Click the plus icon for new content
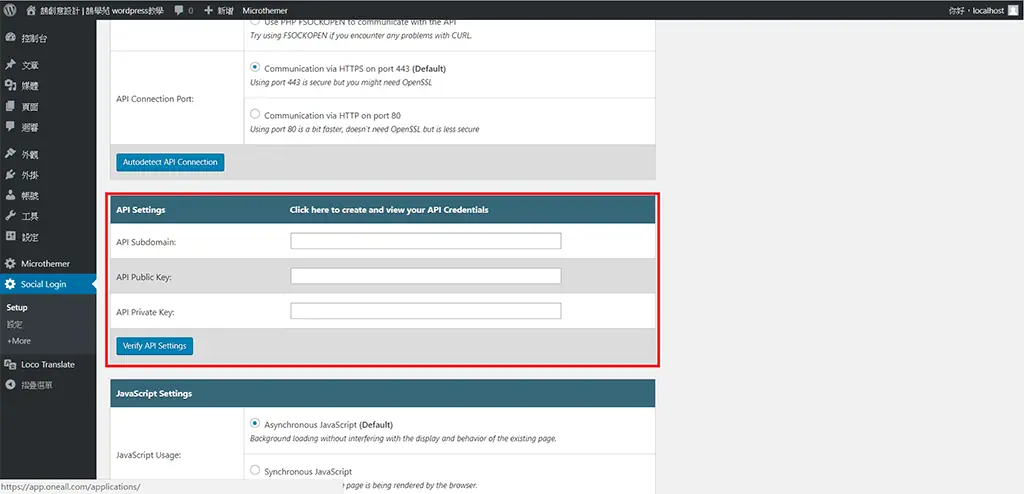This screenshot has width=1024, height=494. coord(208,10)
